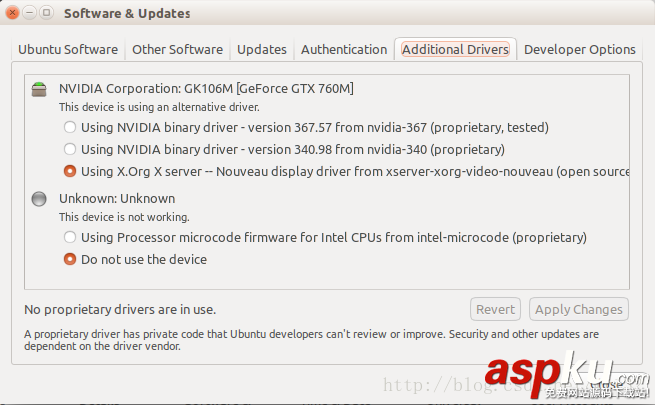Click the NVIDIA graphics card device icon
The width and height of the screenshot is (655, 405).
click(39, 89)
